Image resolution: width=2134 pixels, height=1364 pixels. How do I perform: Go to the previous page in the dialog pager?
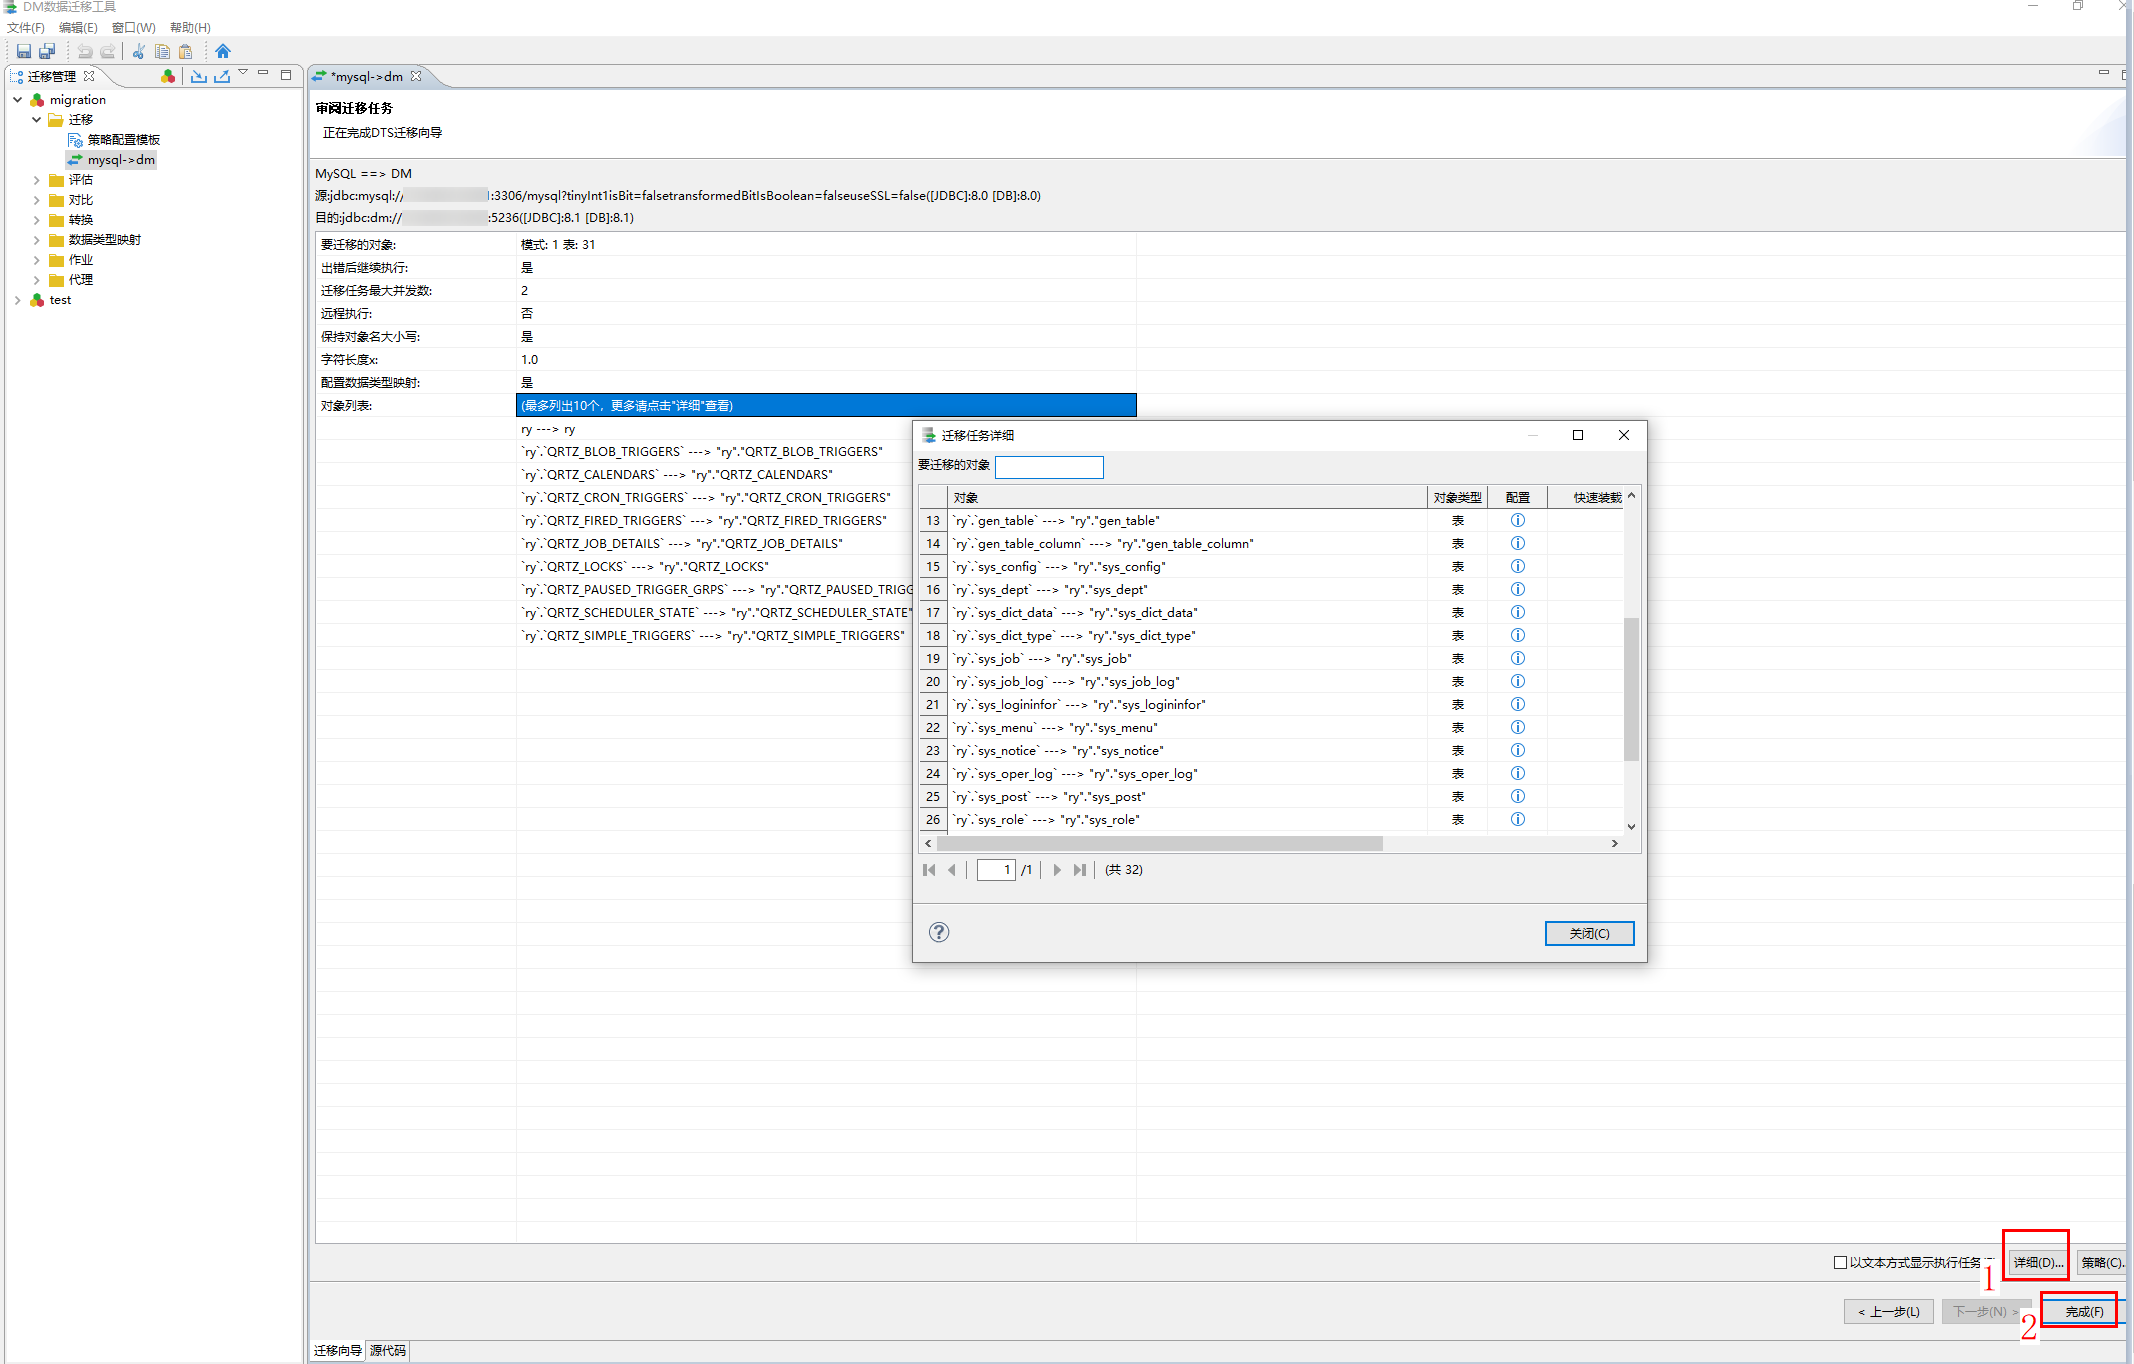[951, 870]
